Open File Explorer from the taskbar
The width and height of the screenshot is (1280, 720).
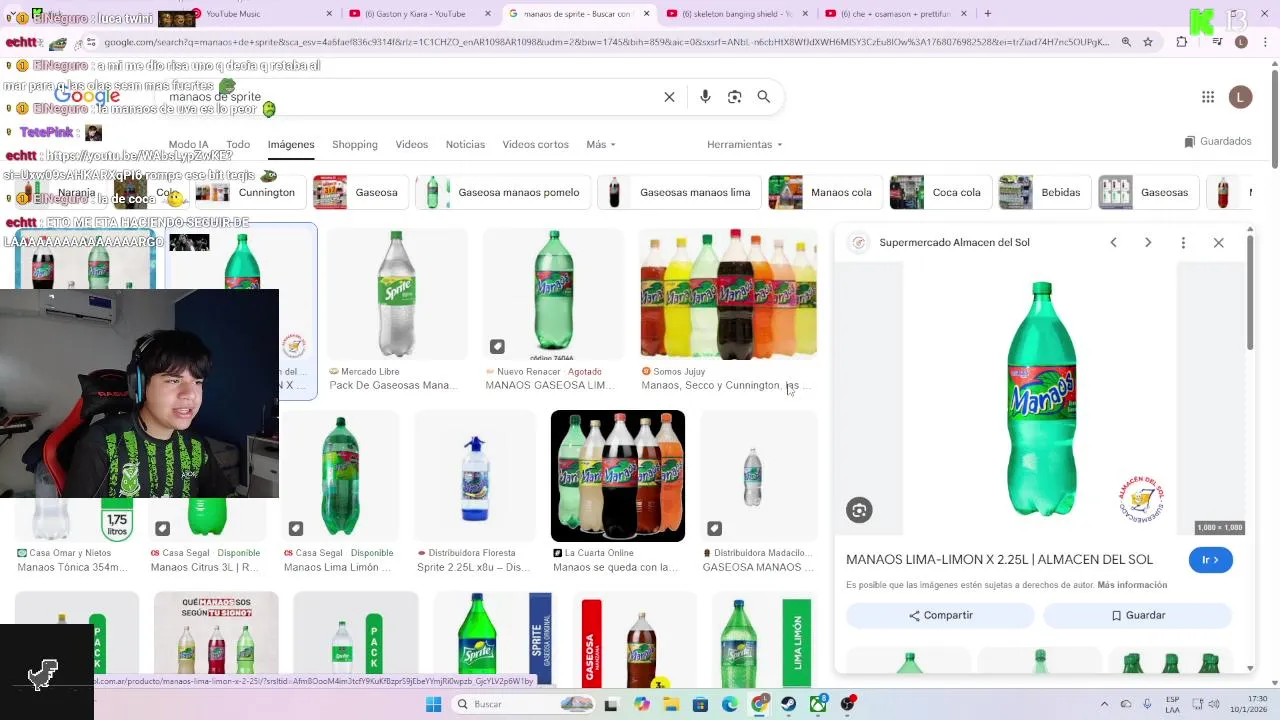coord(671,704)
